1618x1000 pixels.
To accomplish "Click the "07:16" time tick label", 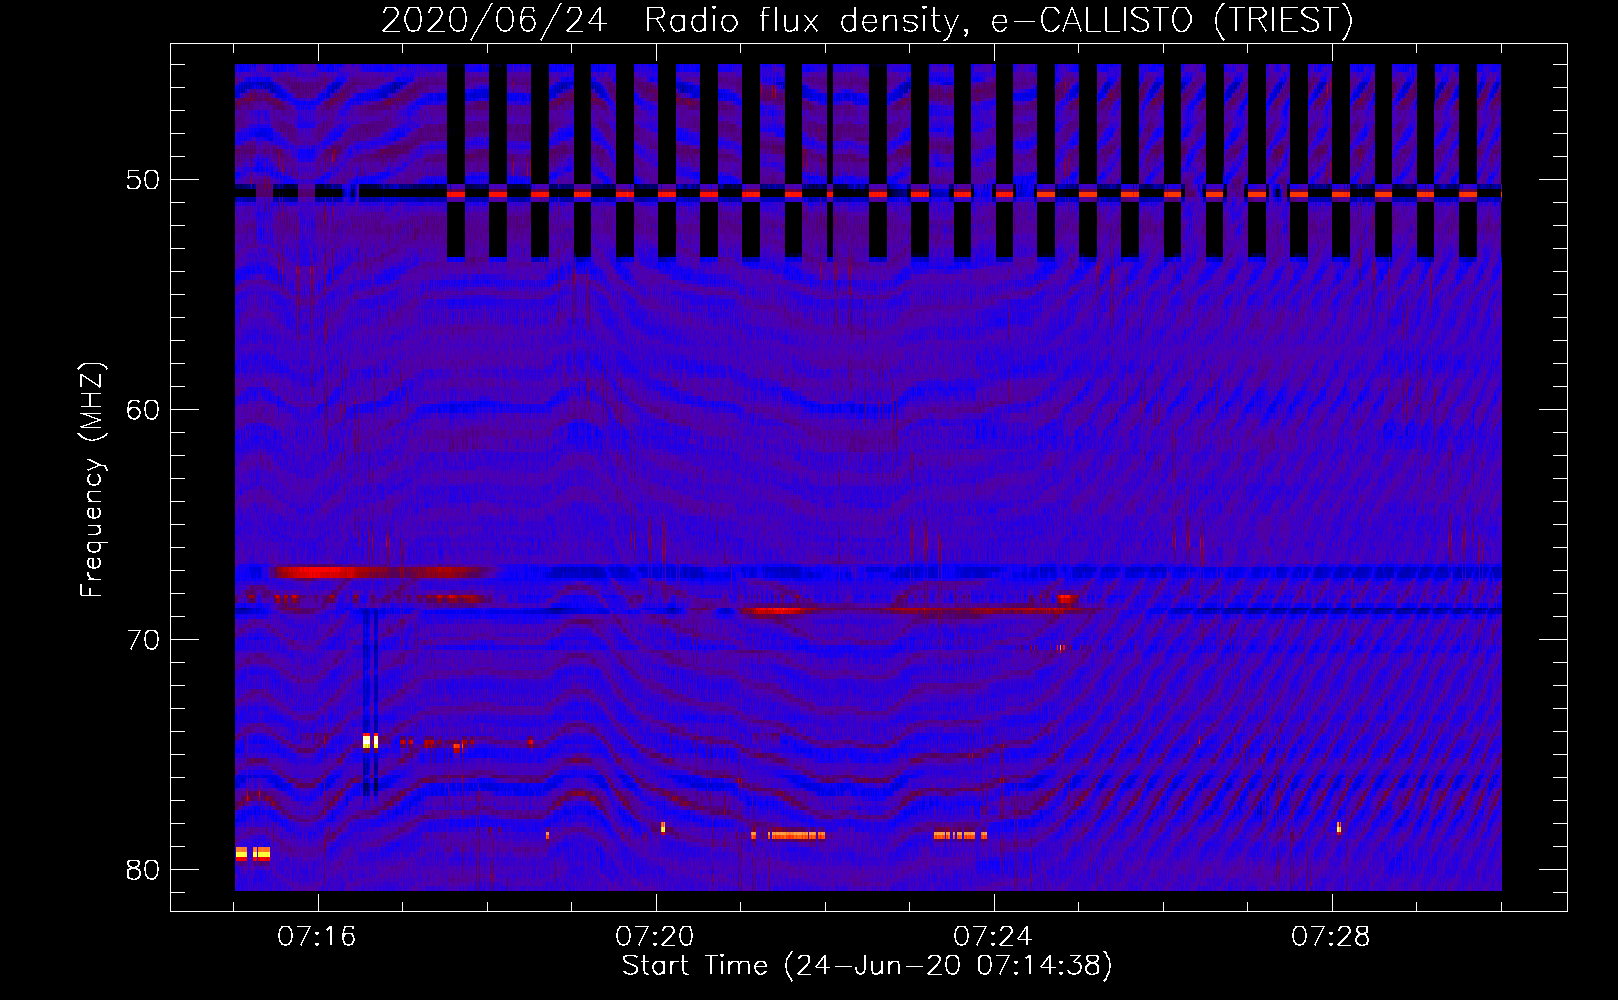I will 317,937.
